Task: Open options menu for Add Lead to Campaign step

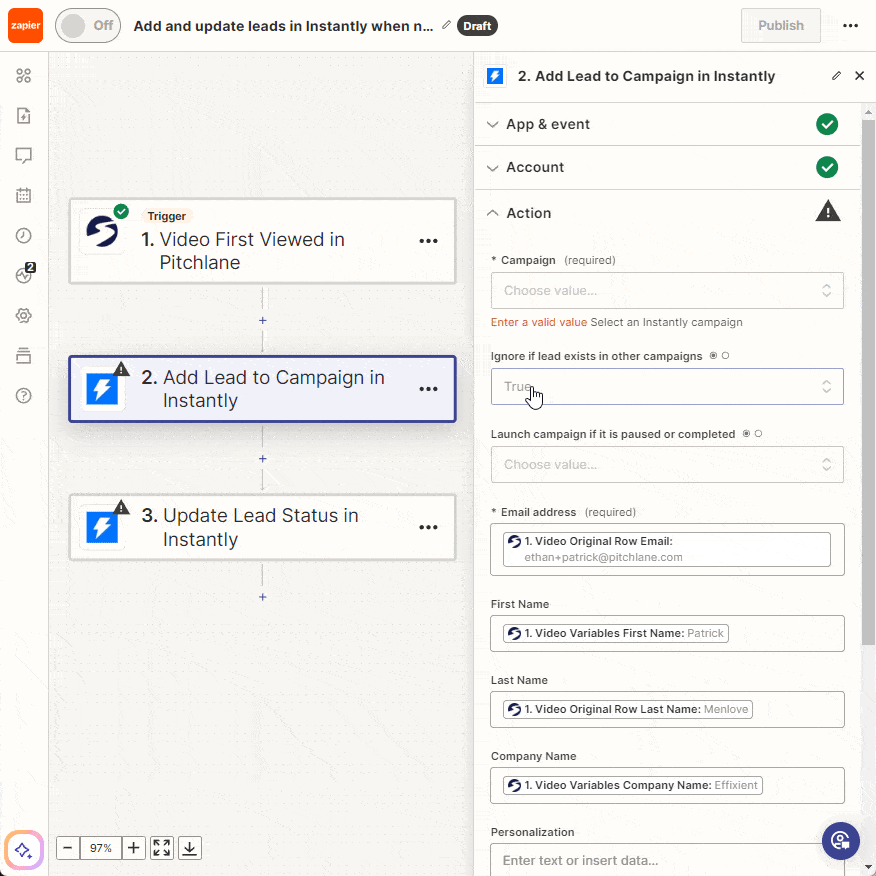Action: [429, 389]
